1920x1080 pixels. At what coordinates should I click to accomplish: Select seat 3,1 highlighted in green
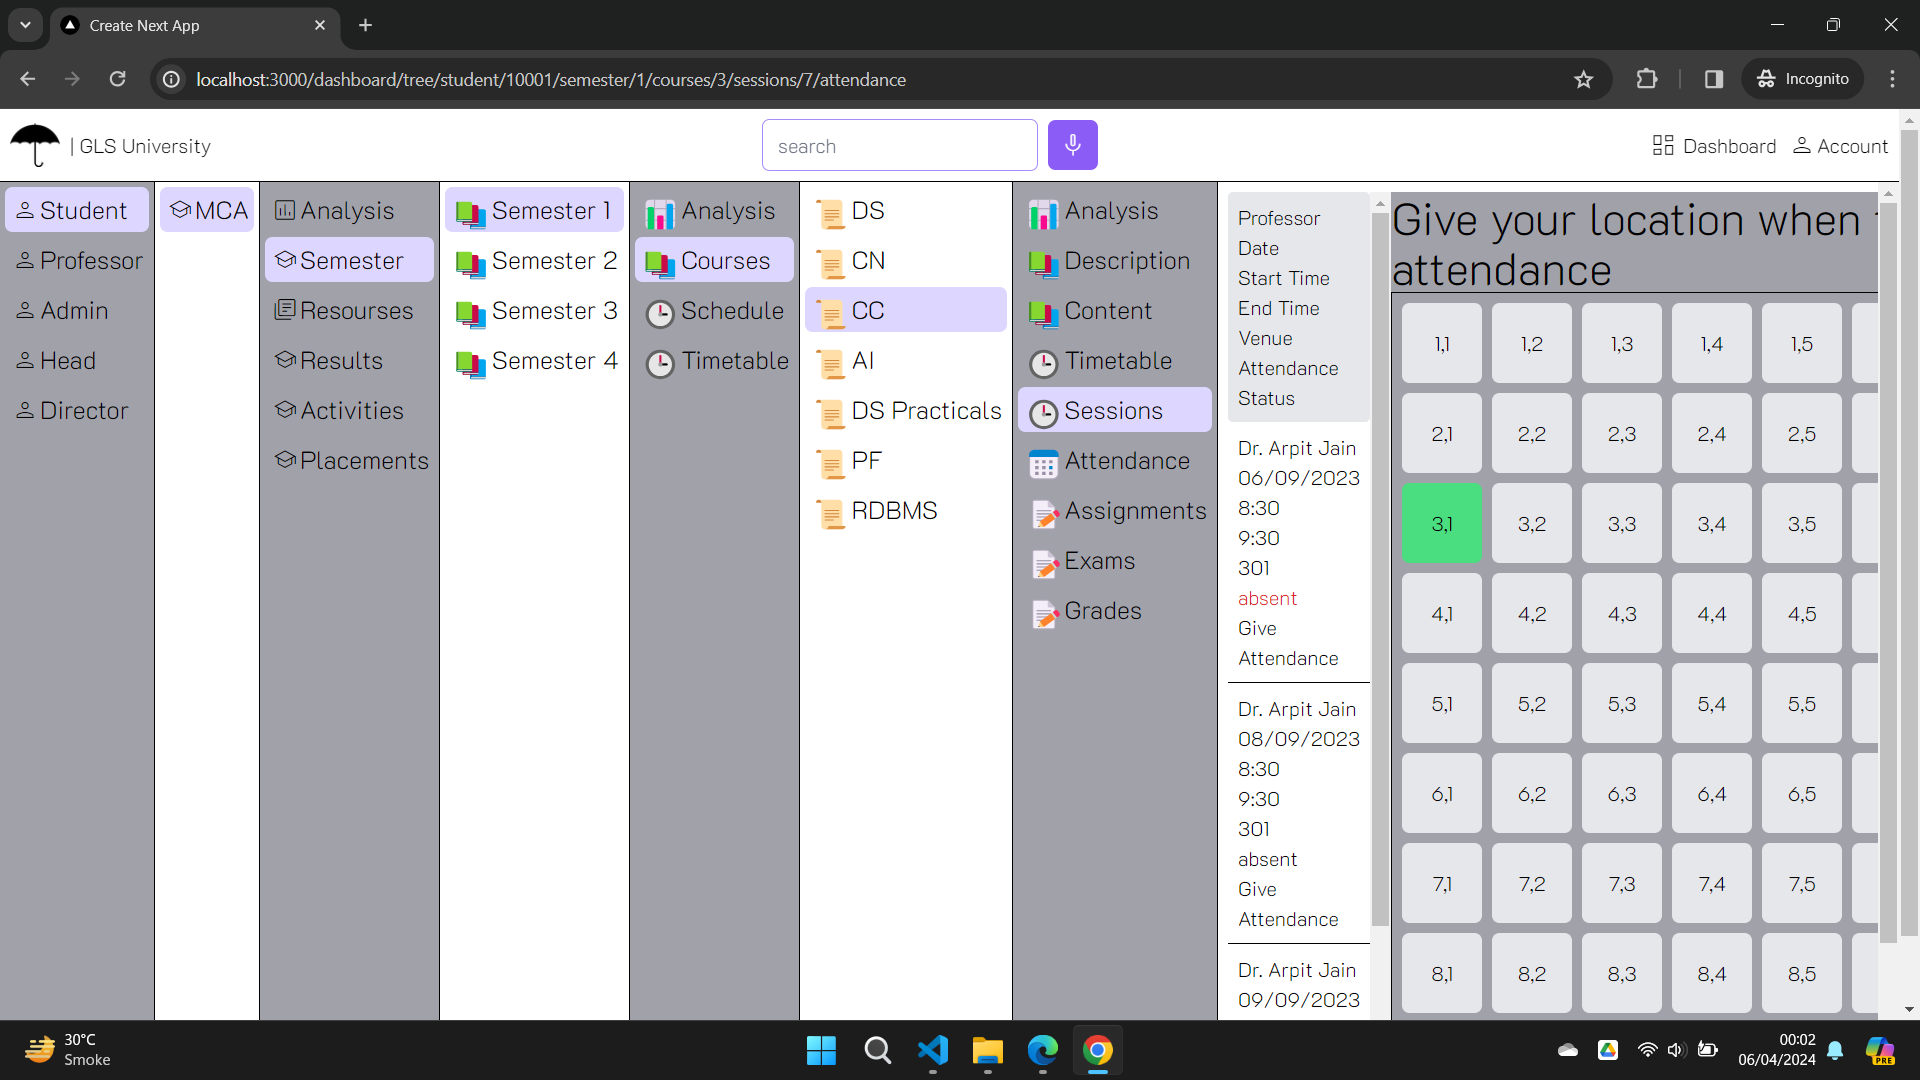pos(1441,524)
